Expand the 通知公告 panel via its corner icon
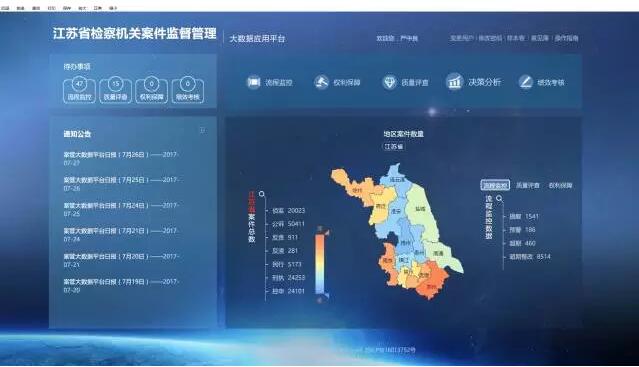The width and height of the screenshot is (639, 367). (203, 131)
